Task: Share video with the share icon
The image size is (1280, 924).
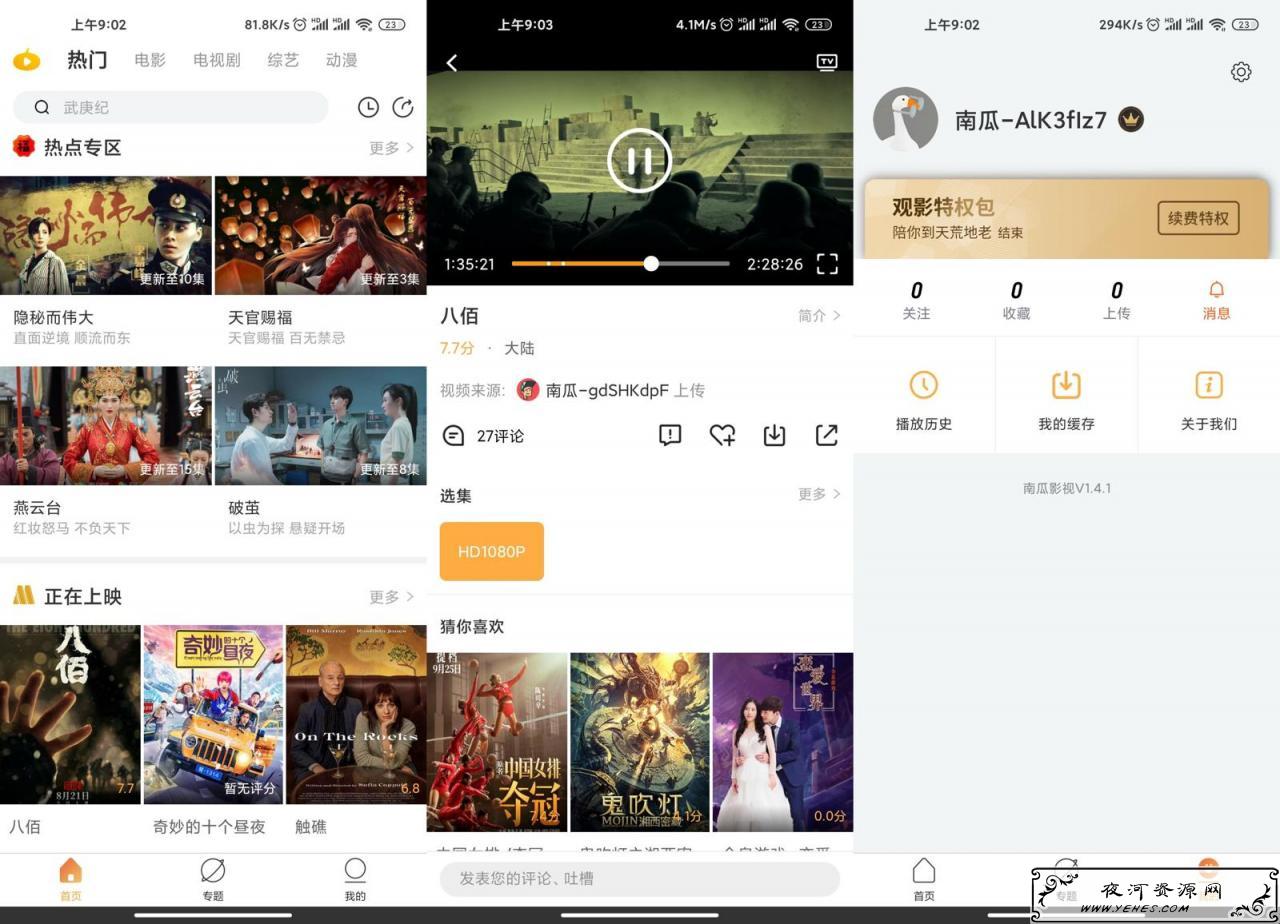Action: 827,435
